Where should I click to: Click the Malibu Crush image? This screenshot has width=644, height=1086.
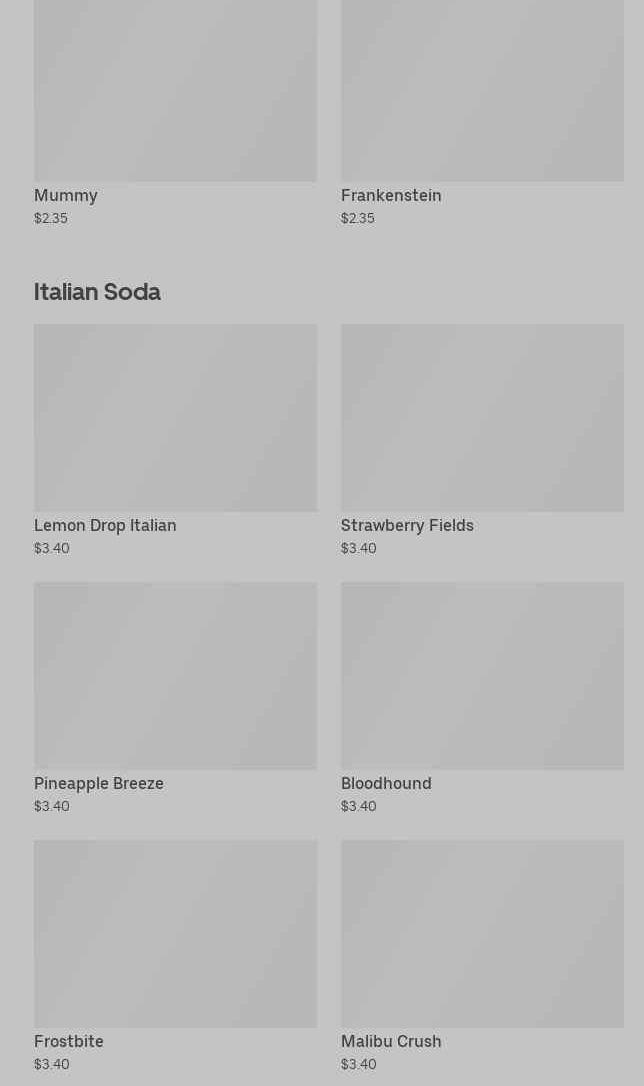(x=482, y=933)
